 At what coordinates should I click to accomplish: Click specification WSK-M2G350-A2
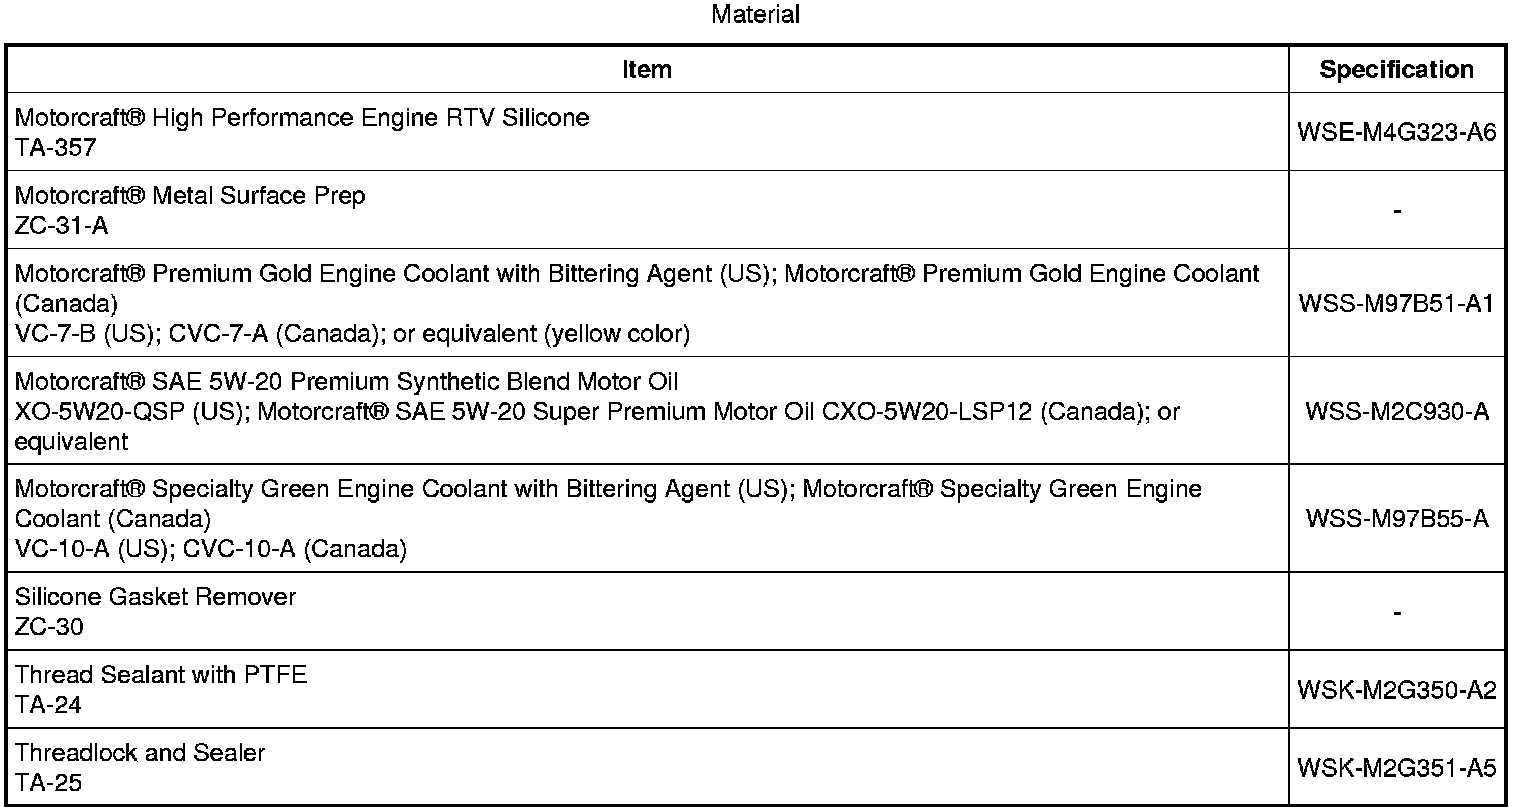pyautogui.click(x=1396, y=690)
